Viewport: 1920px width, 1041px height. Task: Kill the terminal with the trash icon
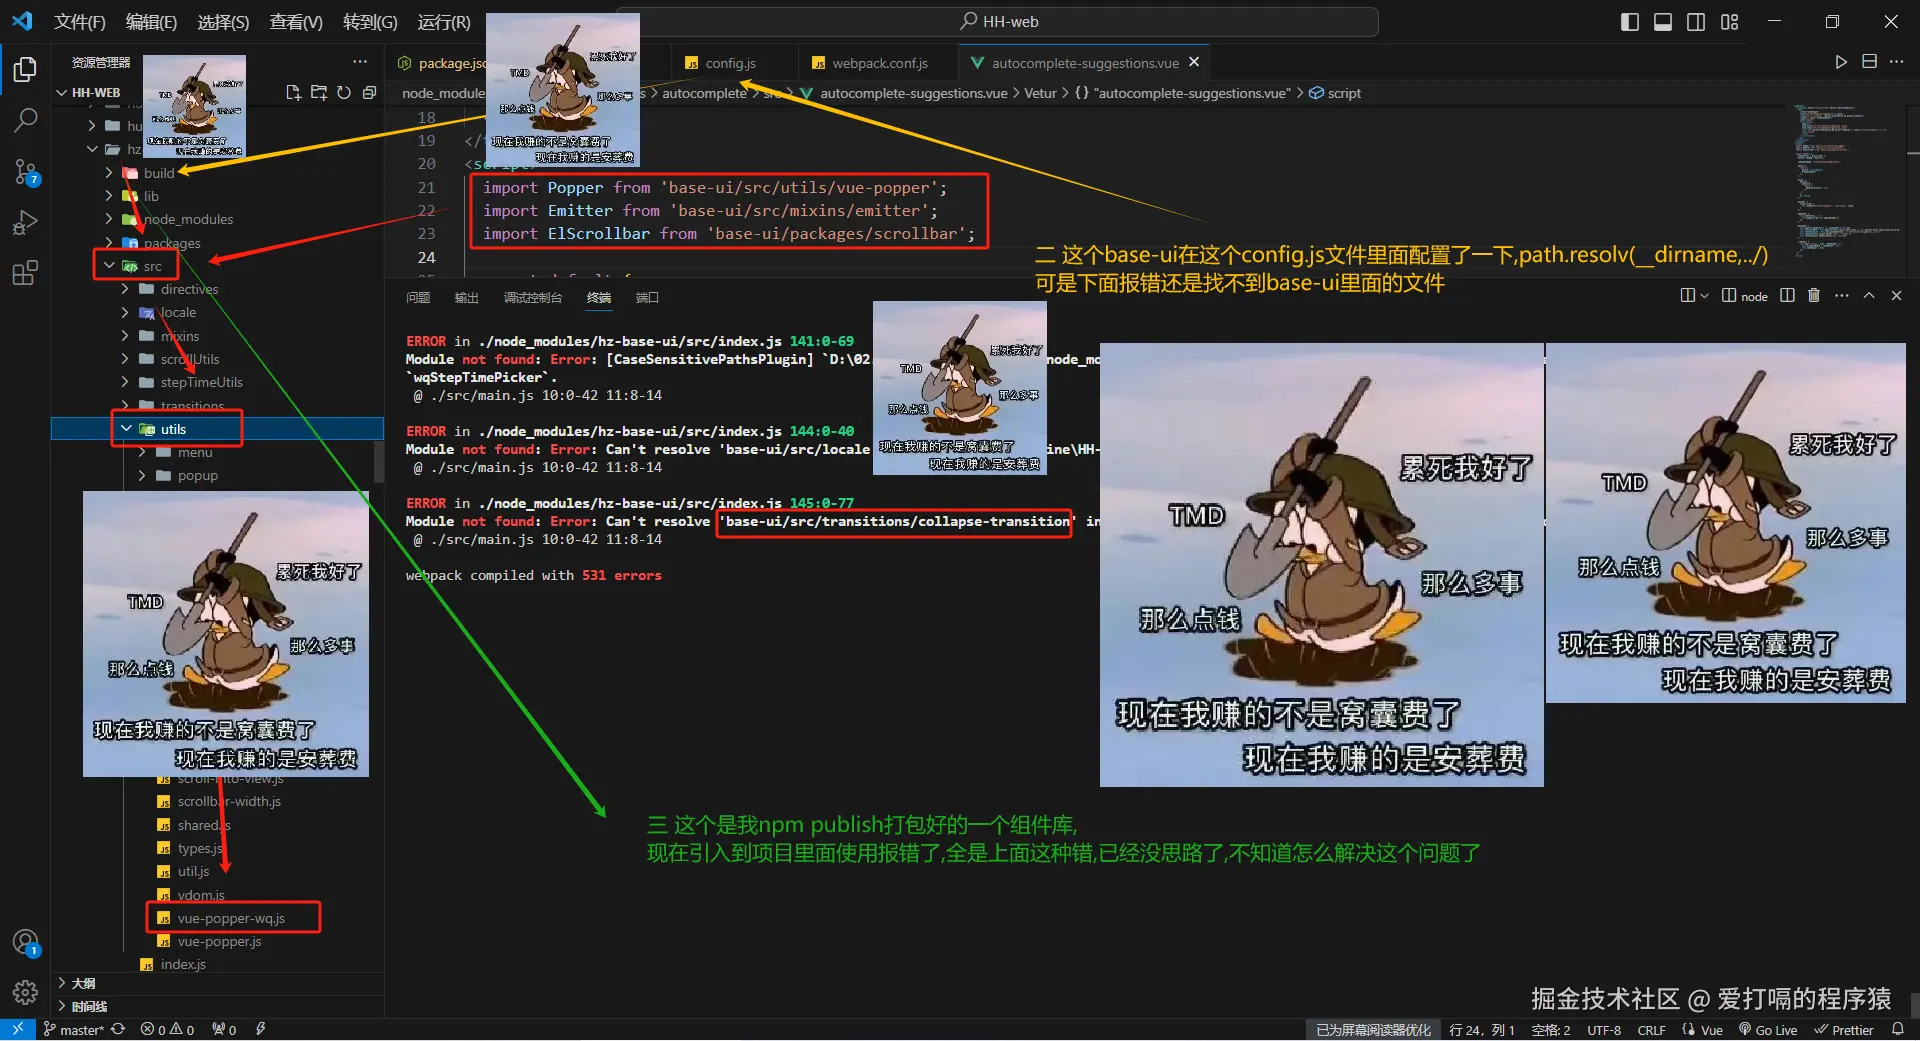tap(1814, 296)
